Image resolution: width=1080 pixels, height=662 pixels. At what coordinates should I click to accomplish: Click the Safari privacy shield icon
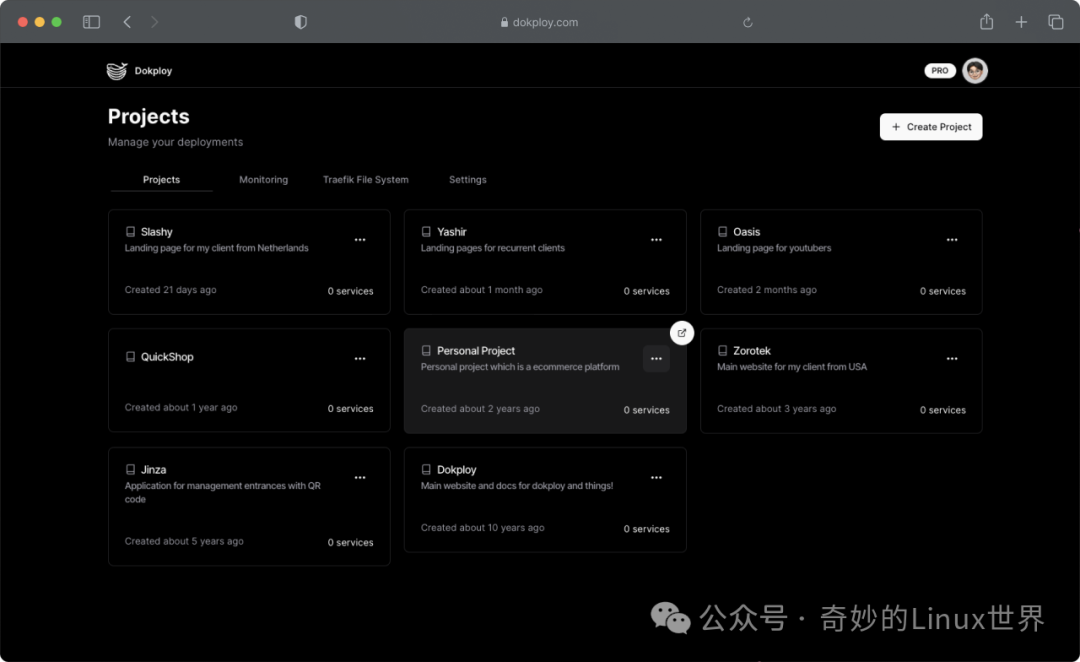[300, 22]
